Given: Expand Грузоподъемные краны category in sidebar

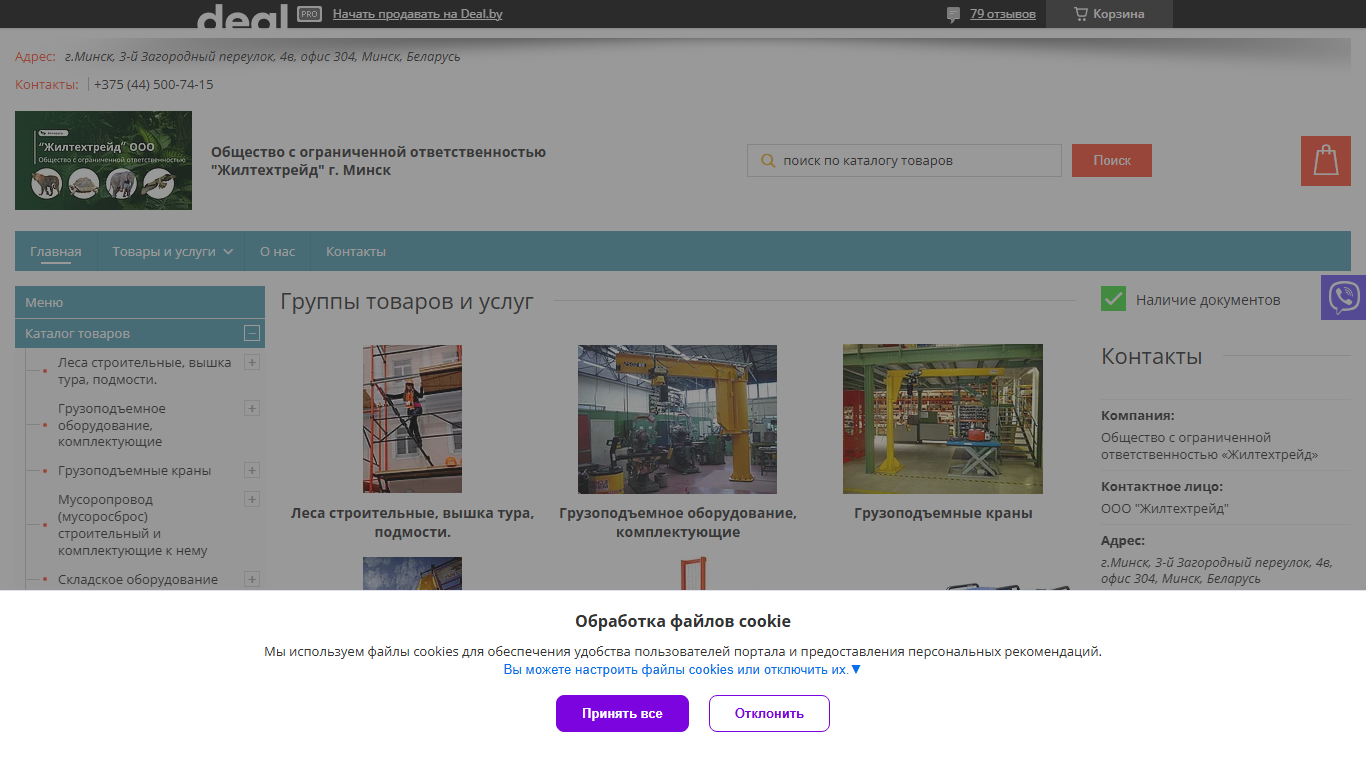Looking at the screenshot, I should point(252,470).
